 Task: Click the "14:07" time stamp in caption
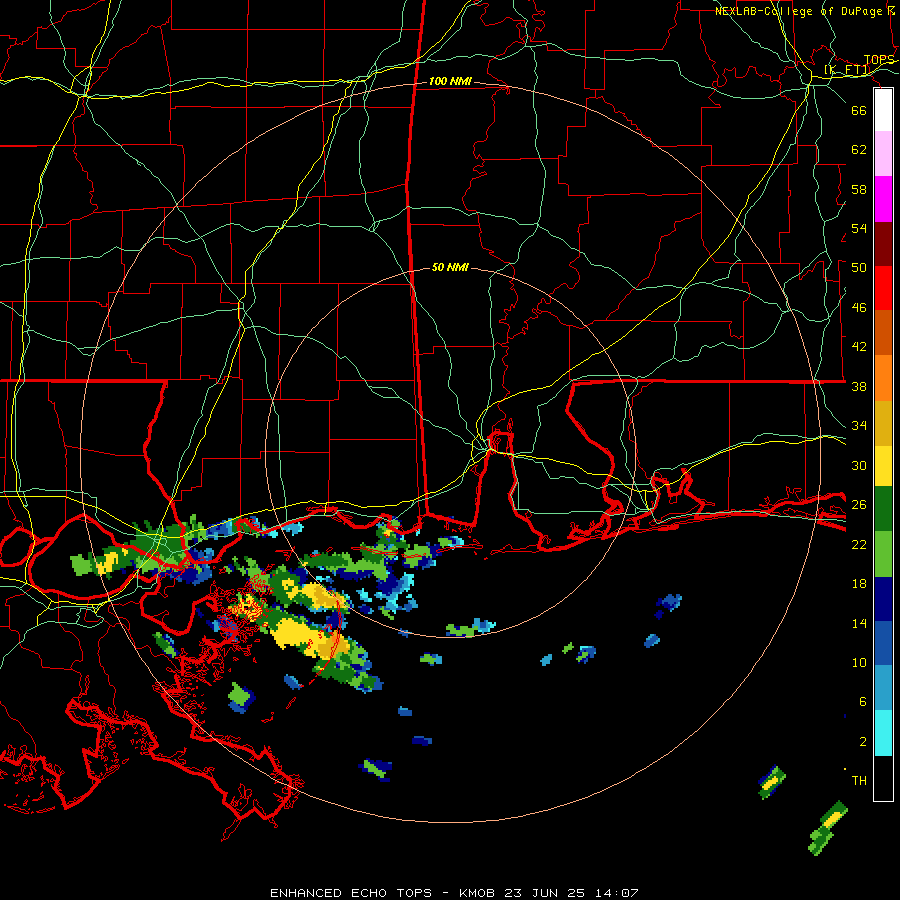click(616, 893)
